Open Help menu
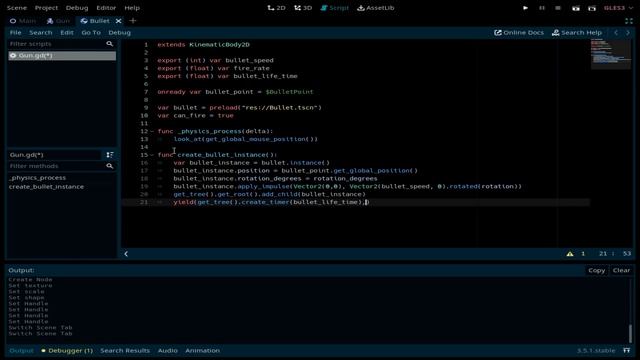 coord(132,8)
